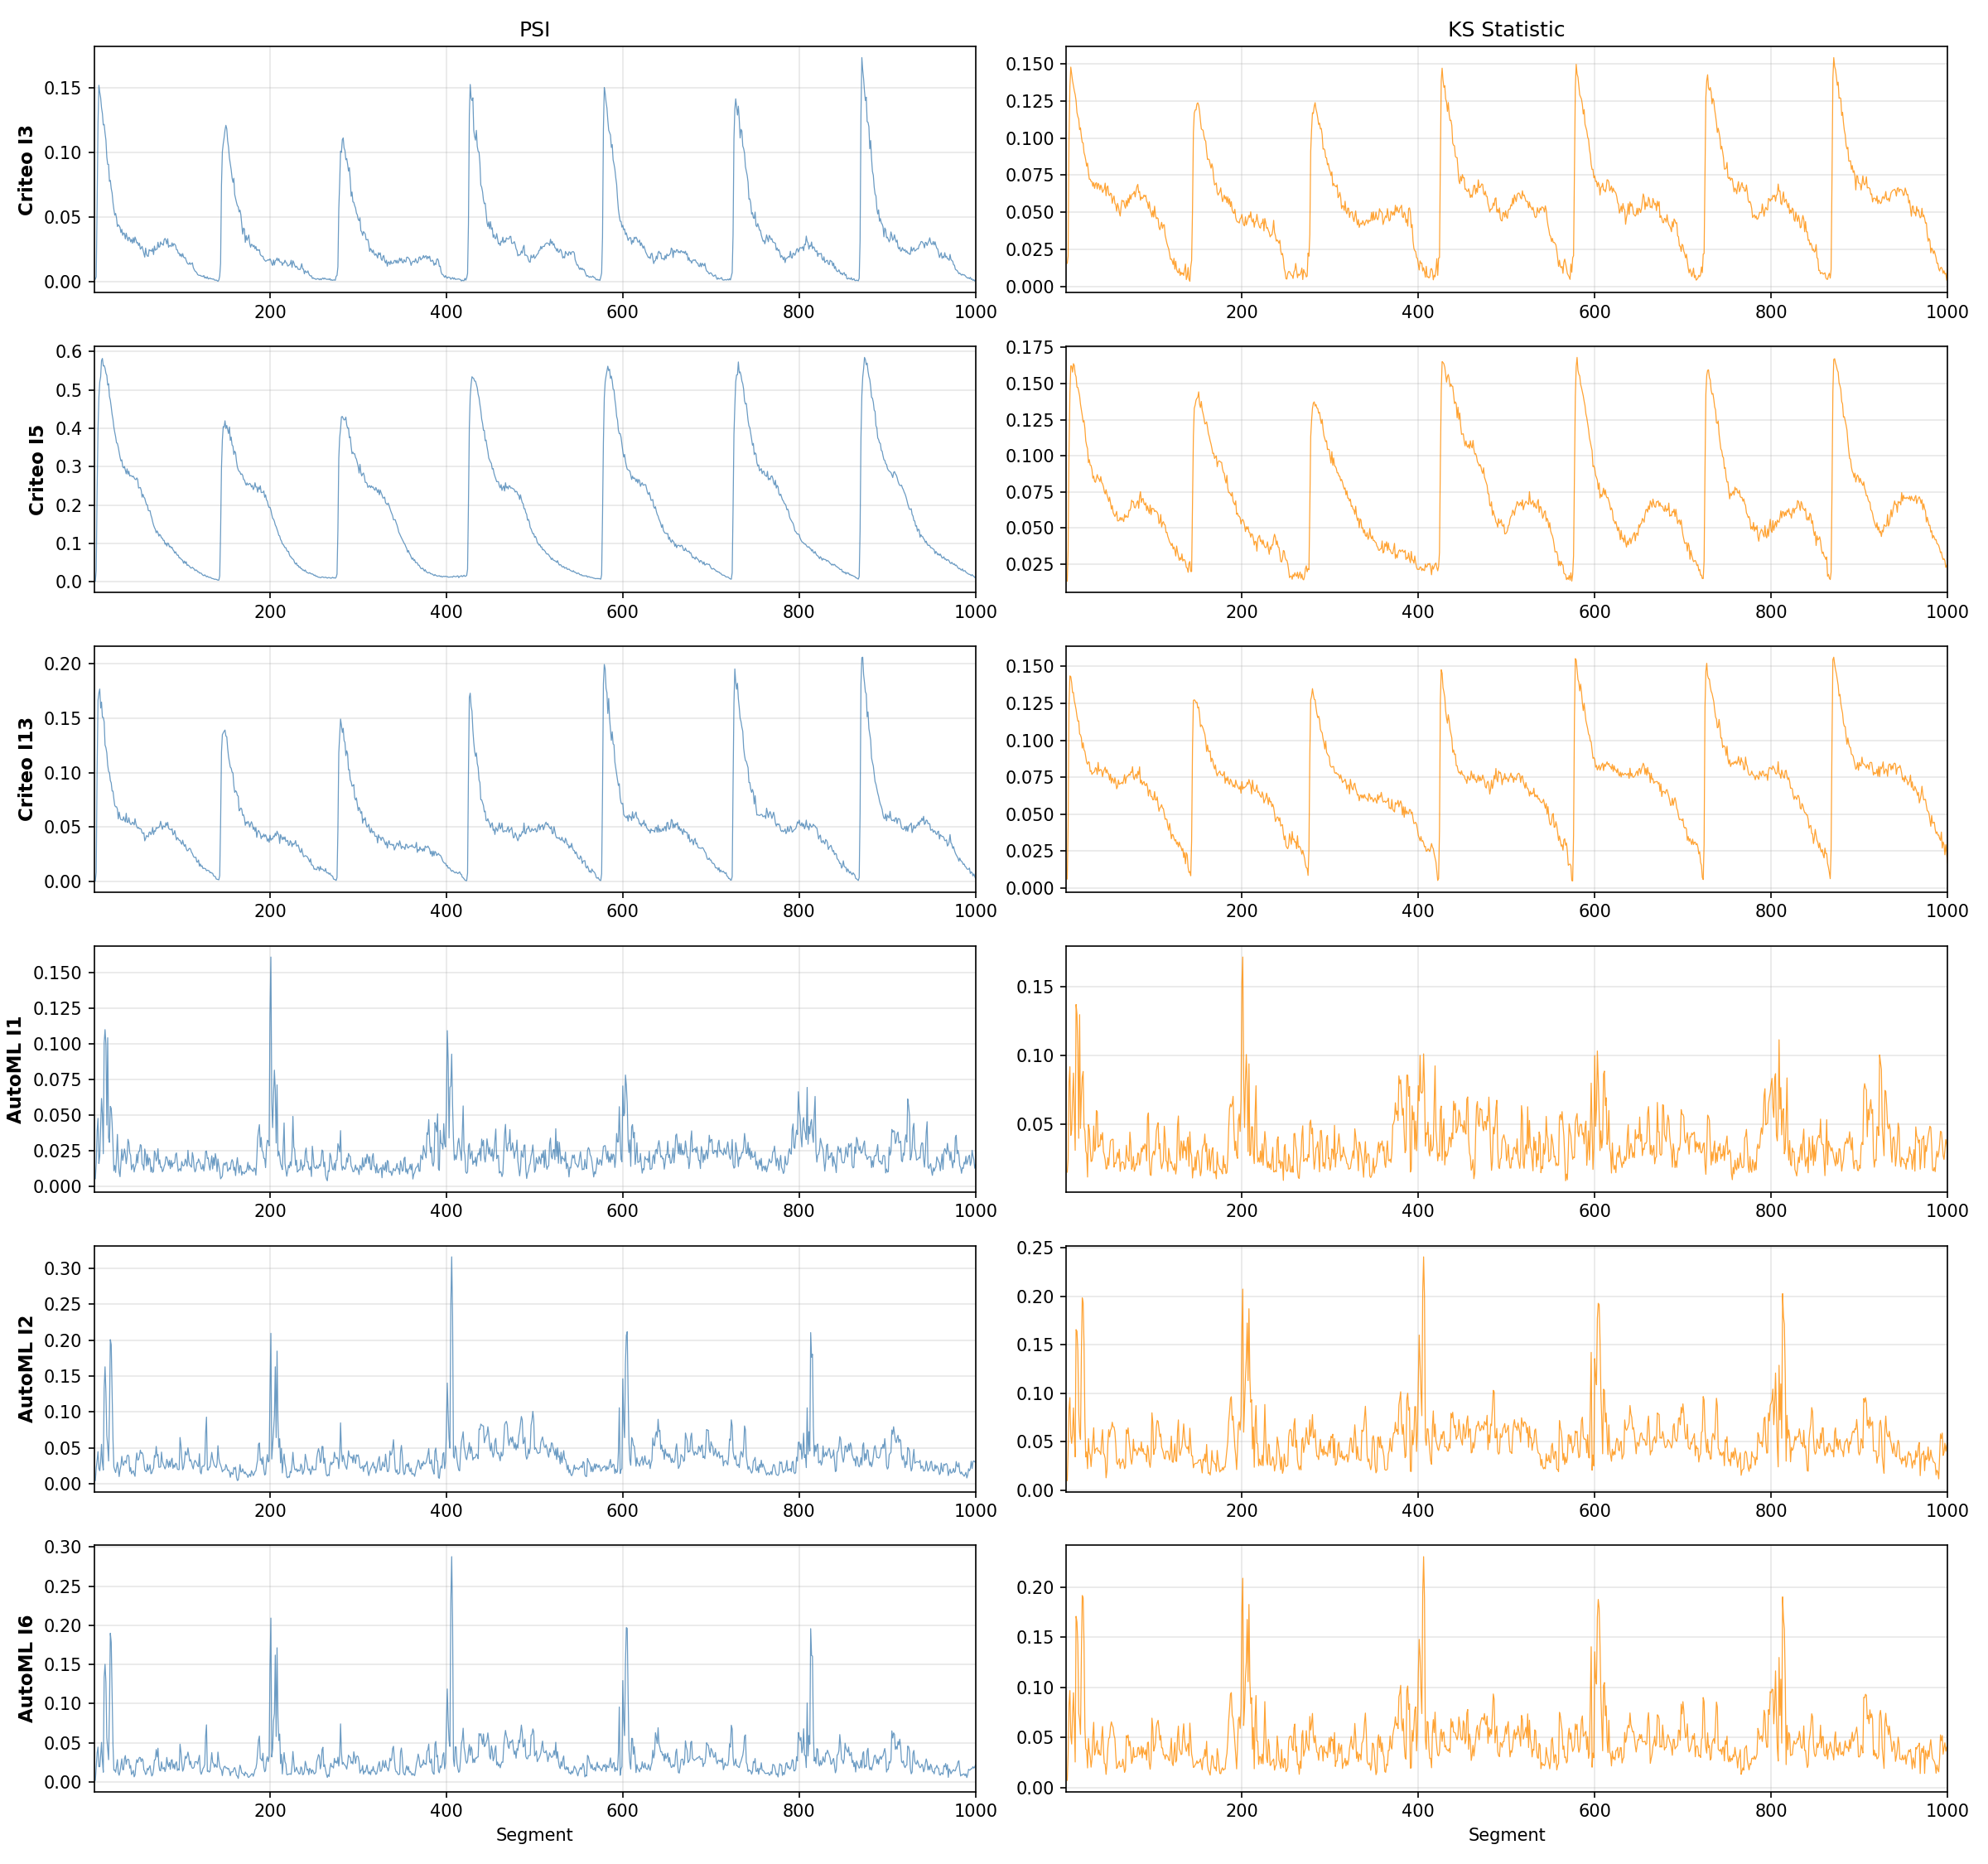
Task: Click the 1000 x-axis tick under the AutoML I6 KS plot
Action: click(1946, 1810)
